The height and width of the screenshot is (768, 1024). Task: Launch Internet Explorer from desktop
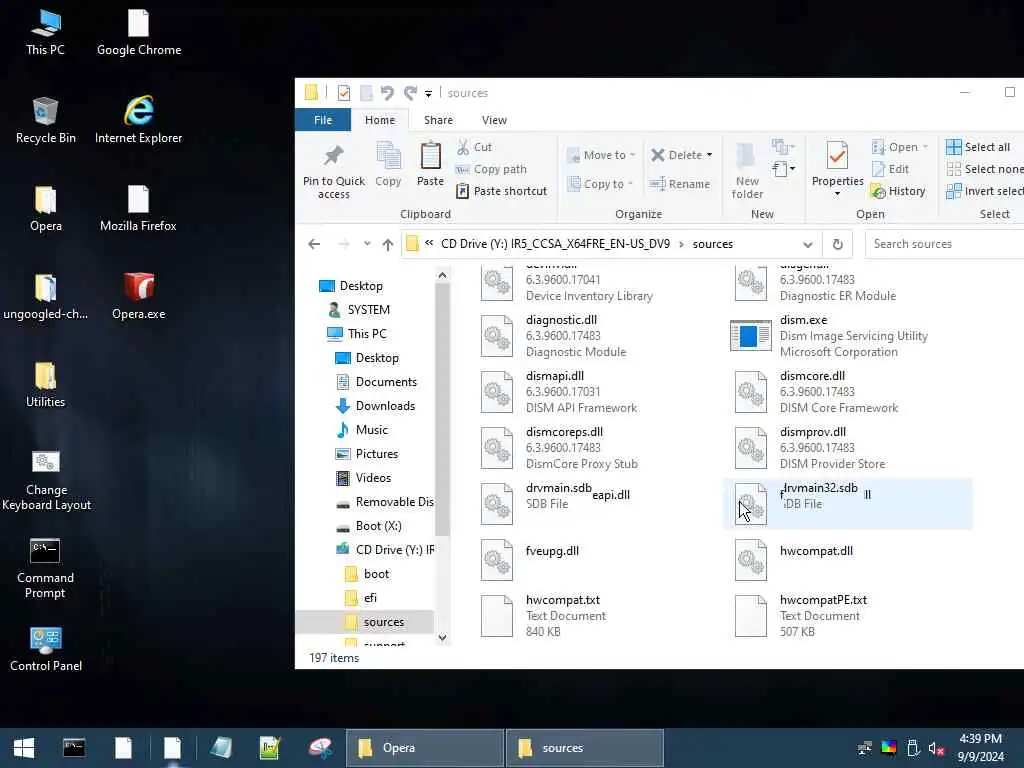tap(138, 121)
